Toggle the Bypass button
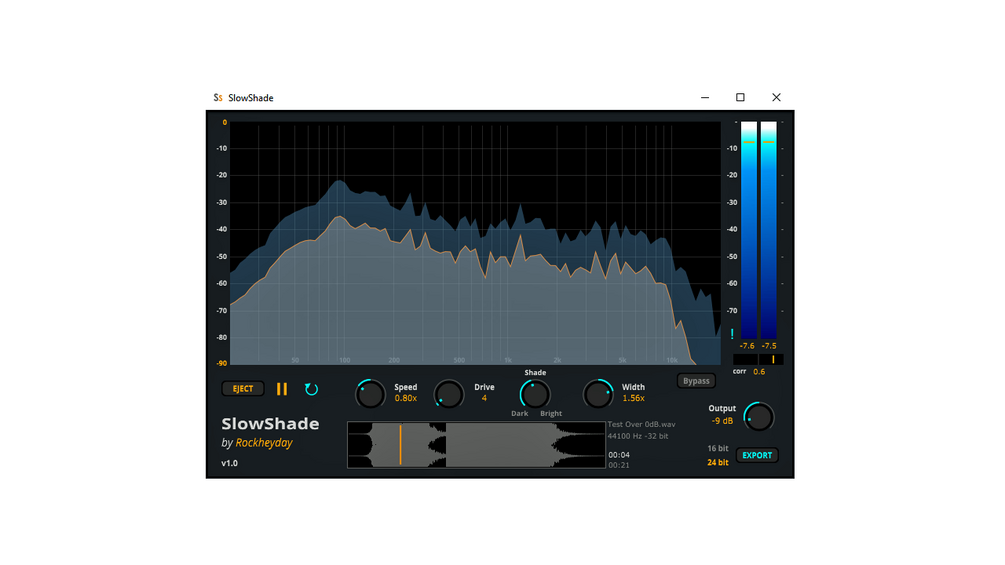The image size is (1005, 565). (696, 381)
